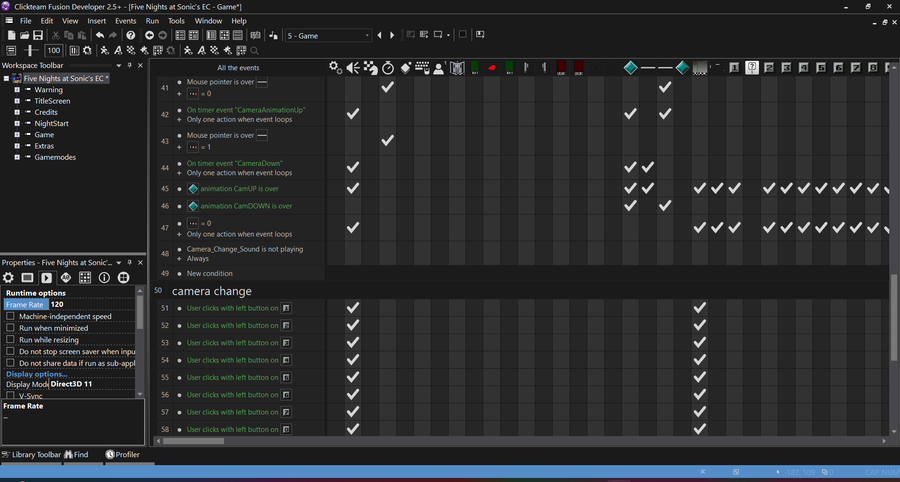This screenshot has height=482, width=900.
Task: Click the zoom value field showing 100
Action: click(x=53, y=50)
